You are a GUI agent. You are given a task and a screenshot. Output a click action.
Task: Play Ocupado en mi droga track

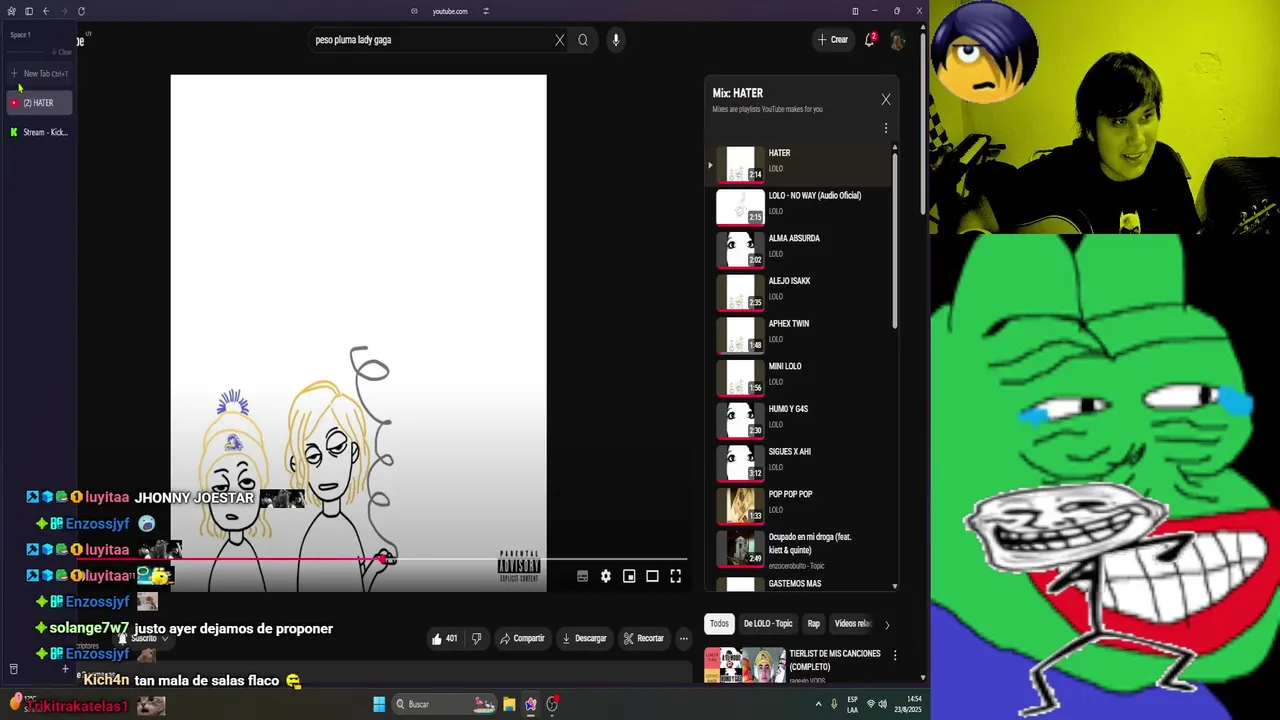(x=800, y=550)
